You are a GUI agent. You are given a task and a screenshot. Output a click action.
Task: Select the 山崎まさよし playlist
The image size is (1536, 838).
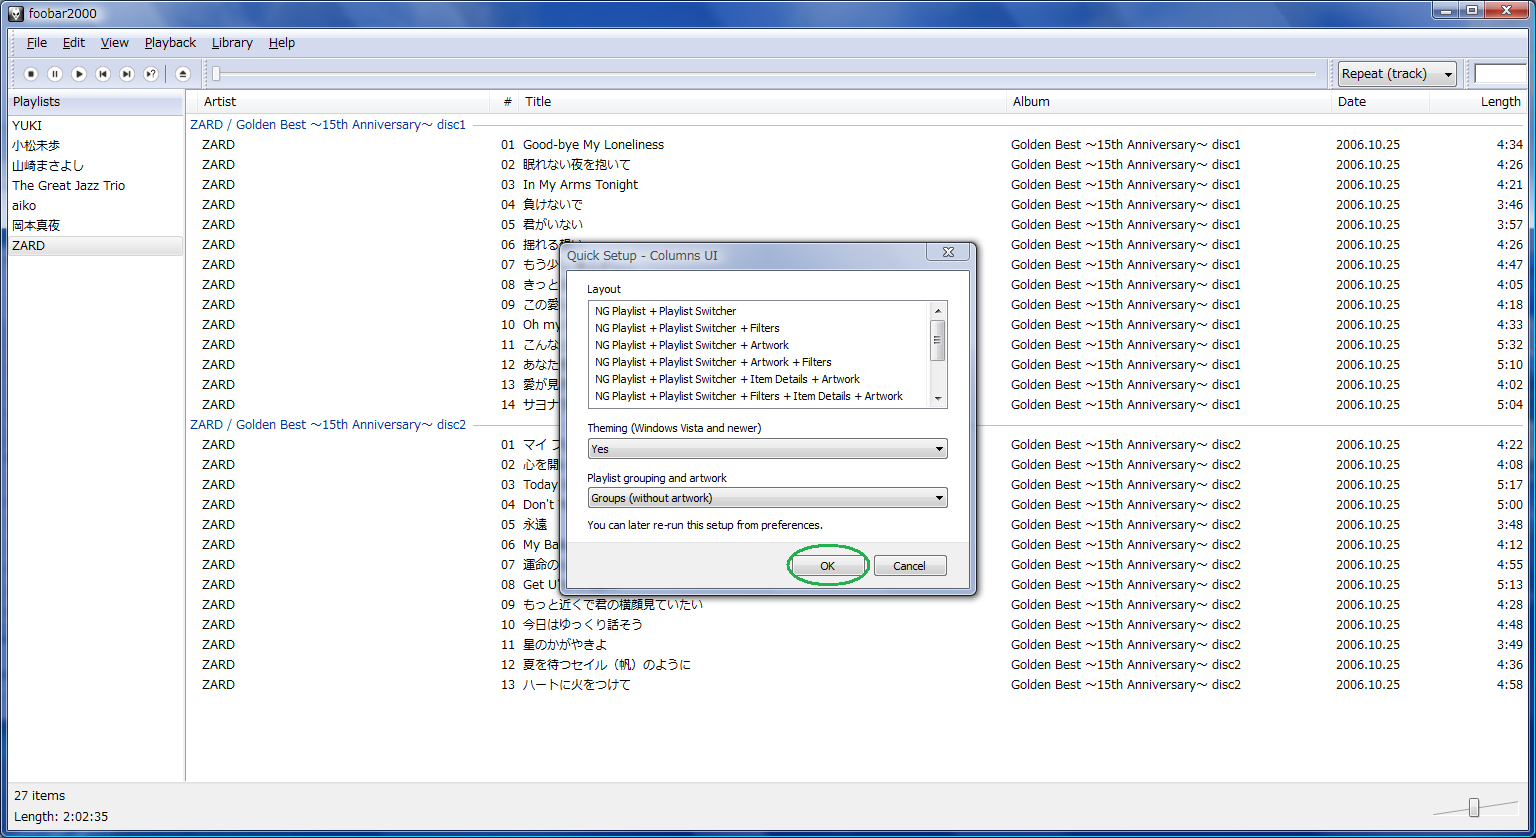coord(95,166)
